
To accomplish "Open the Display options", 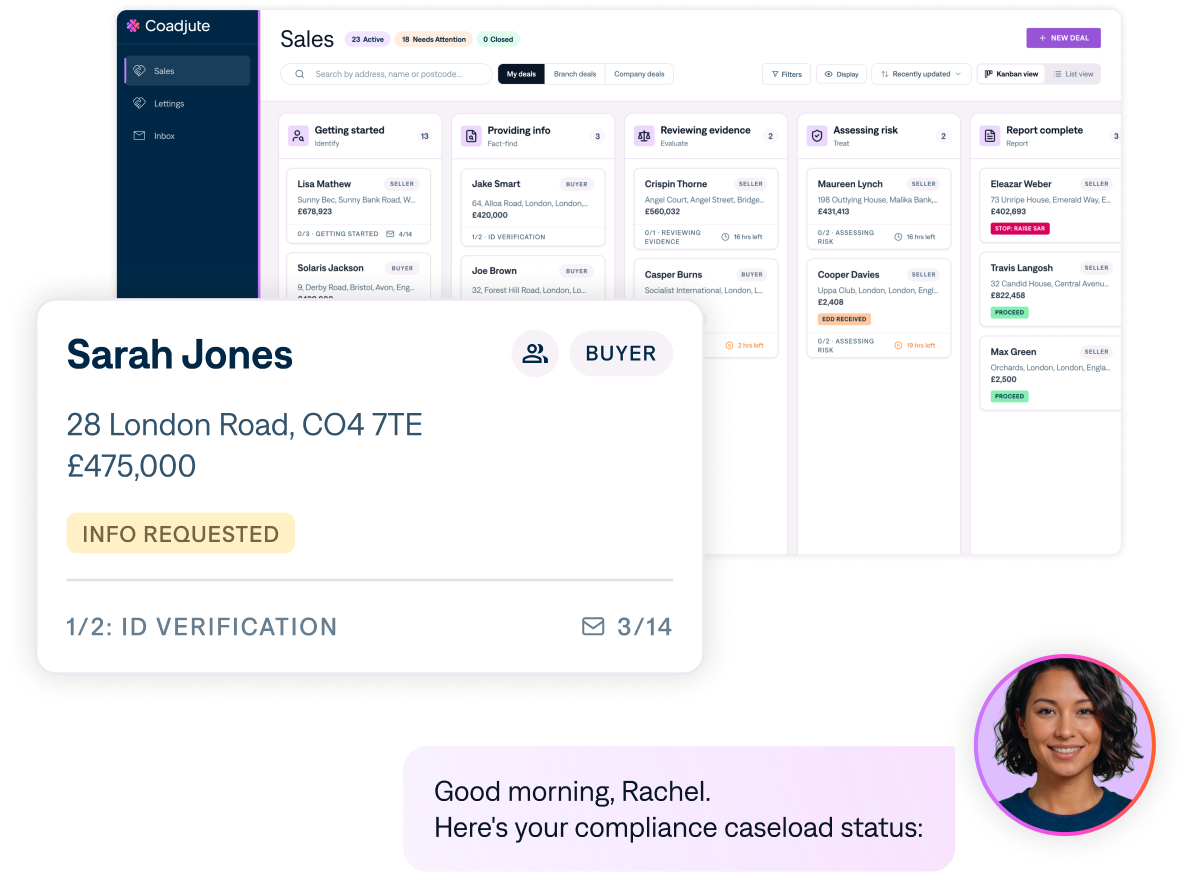I will point(841,74).
